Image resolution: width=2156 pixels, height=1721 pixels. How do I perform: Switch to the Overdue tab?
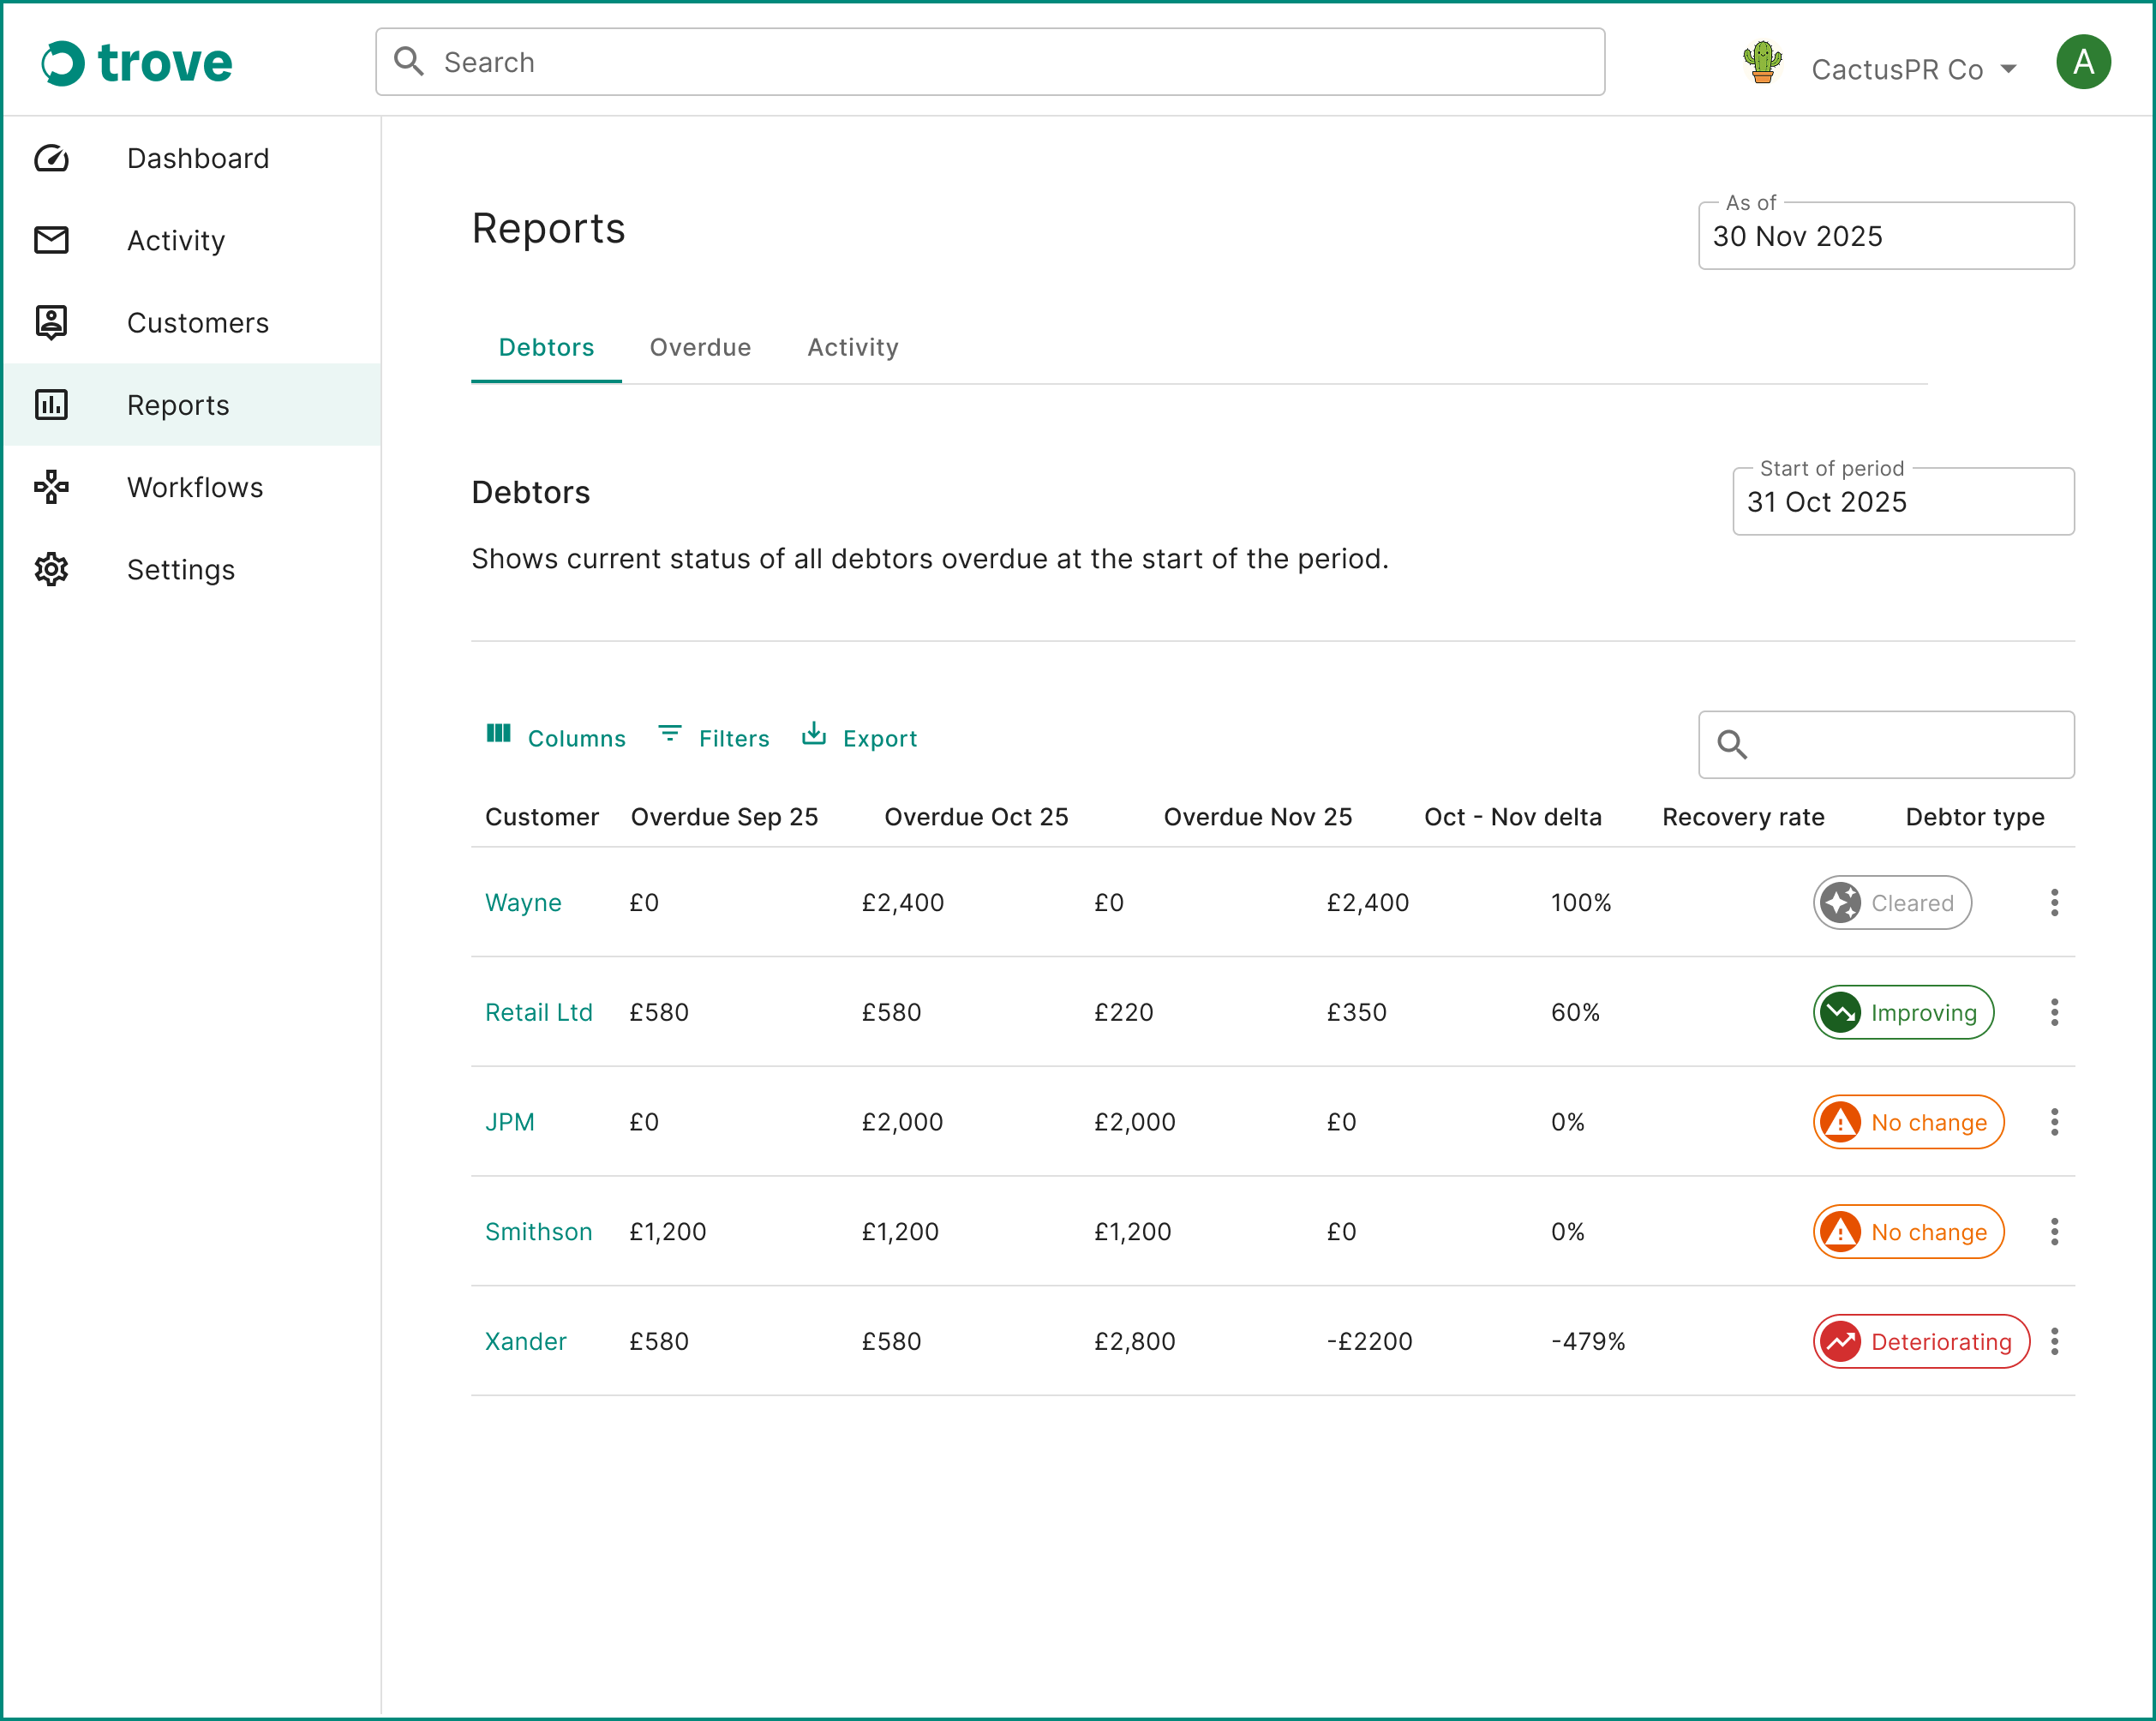[700, 347]
